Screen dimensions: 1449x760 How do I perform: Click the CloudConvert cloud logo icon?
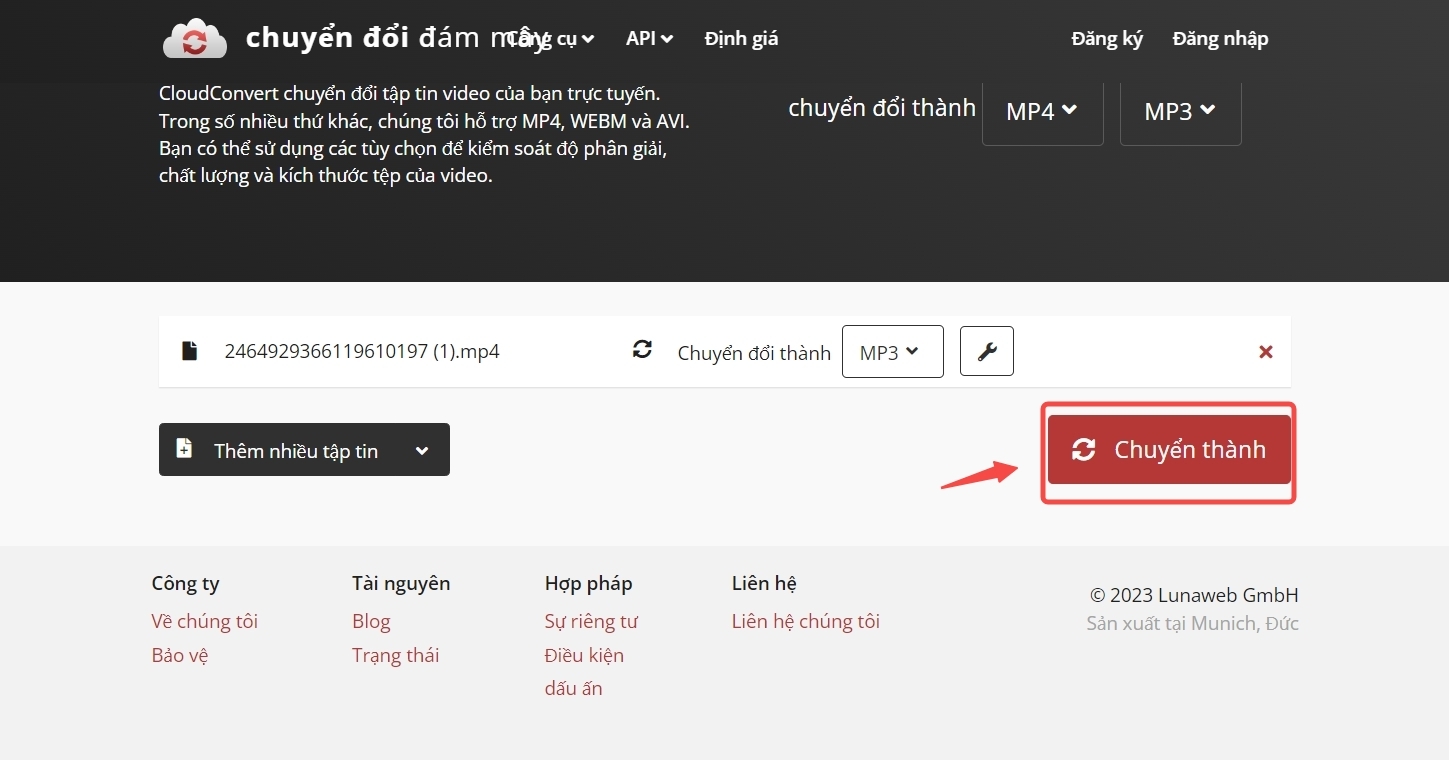point(194,38)
